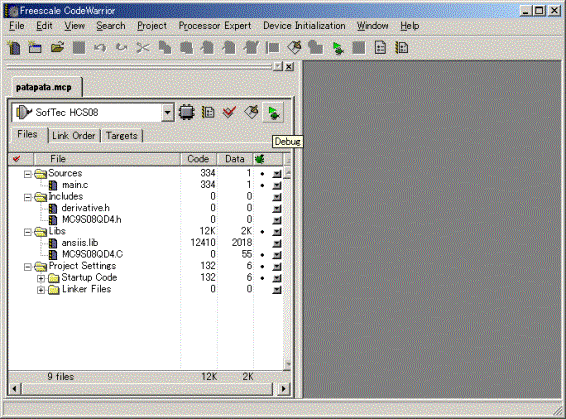Select the patapata.mcp project tab
The image size is (566, 419).
44,87
